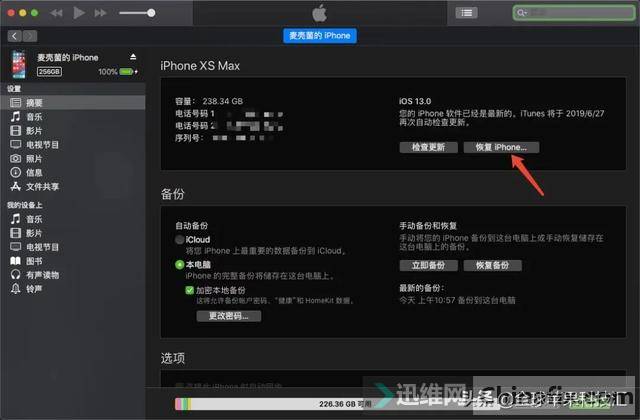Click the 256GB capacity badge

coord(49,71)
